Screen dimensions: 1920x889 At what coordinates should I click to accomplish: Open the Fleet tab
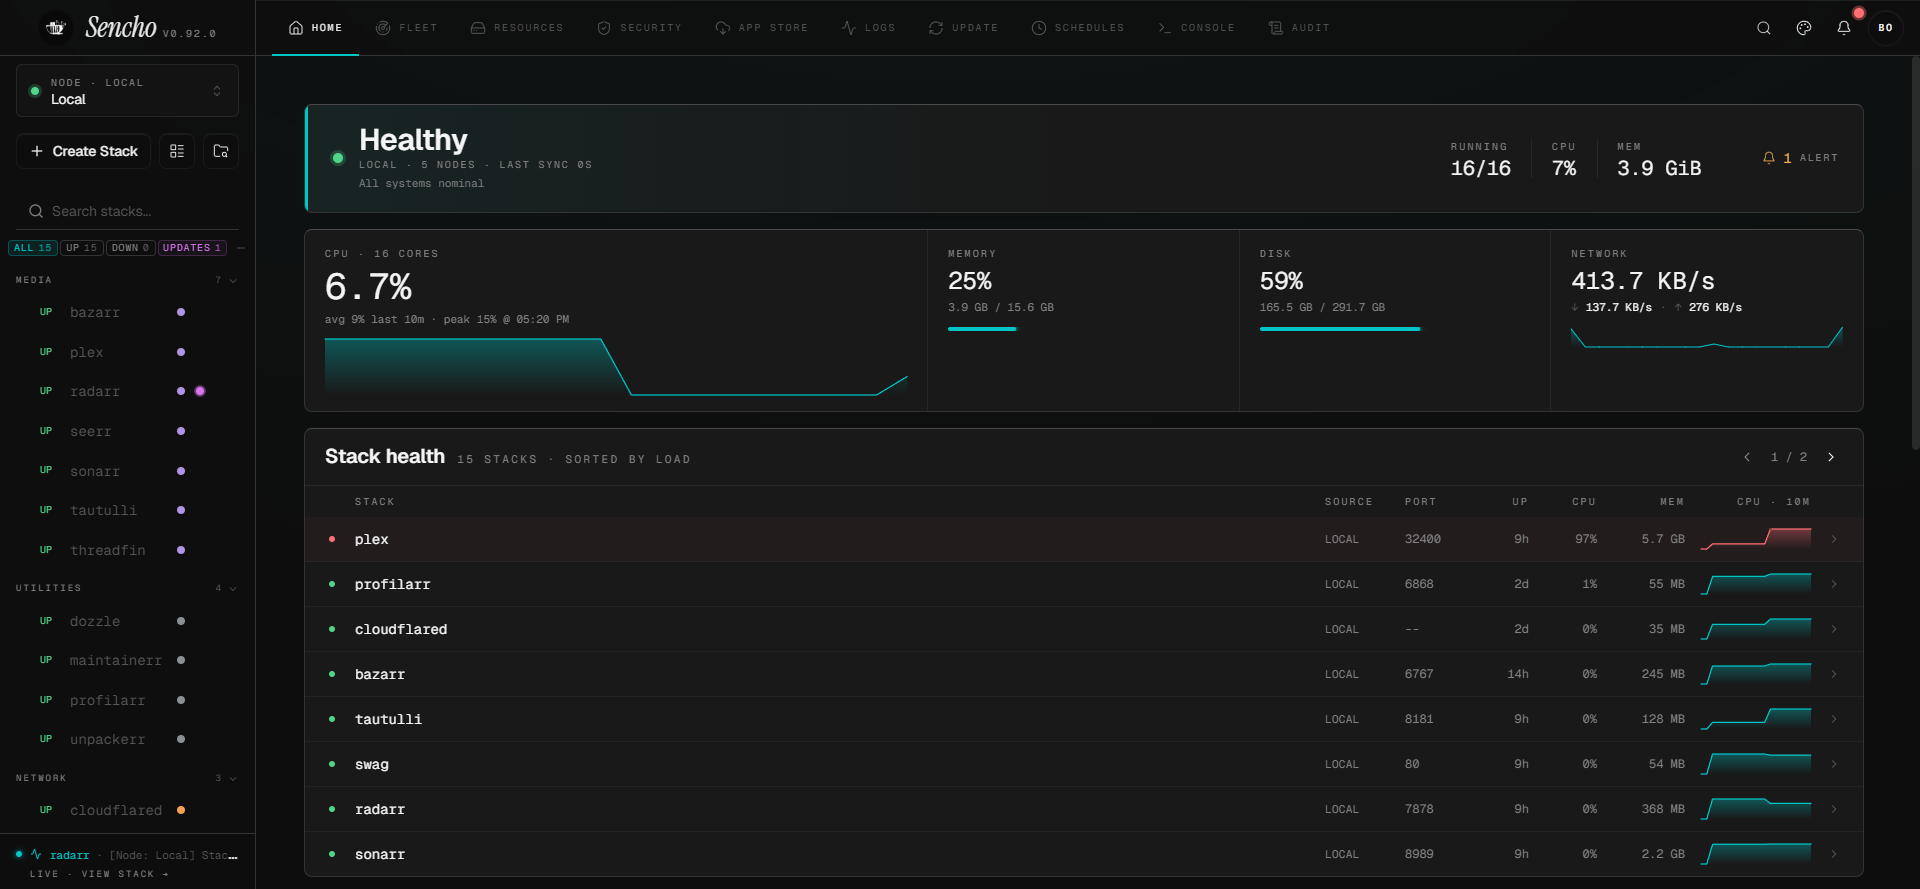tap(407, 28)
